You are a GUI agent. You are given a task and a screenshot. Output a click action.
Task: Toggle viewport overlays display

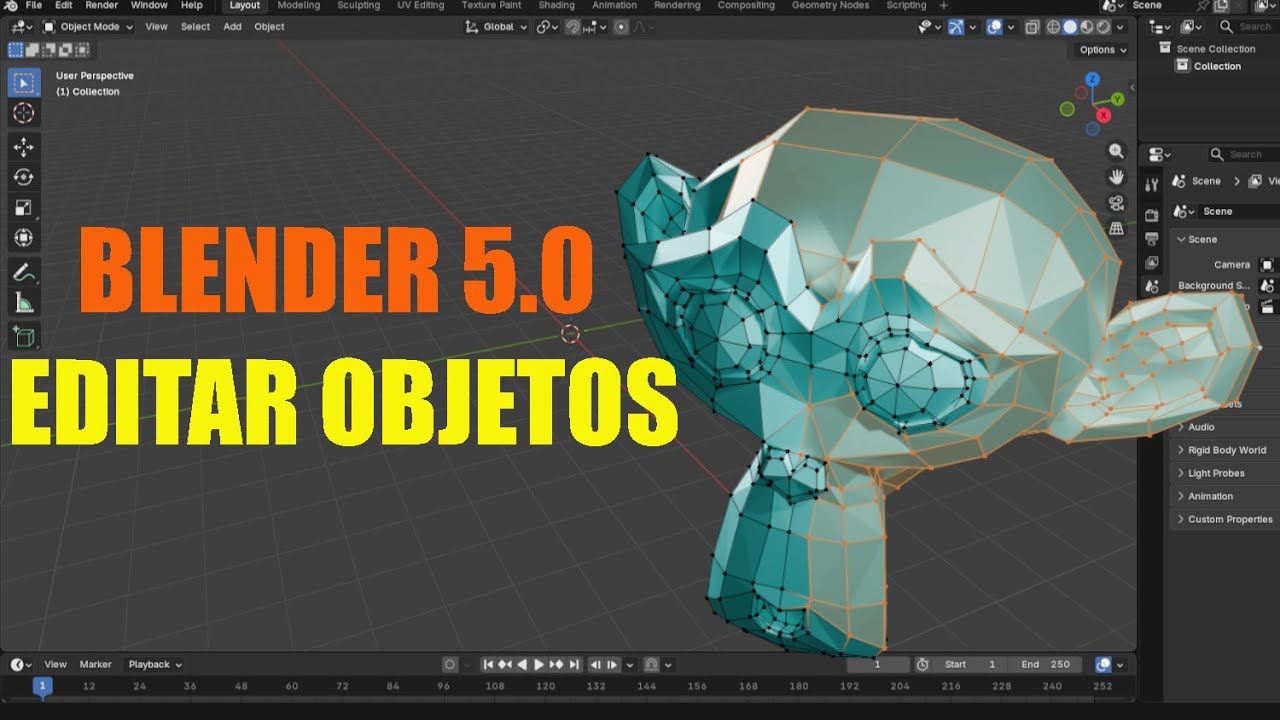click(x=994, y=27)
